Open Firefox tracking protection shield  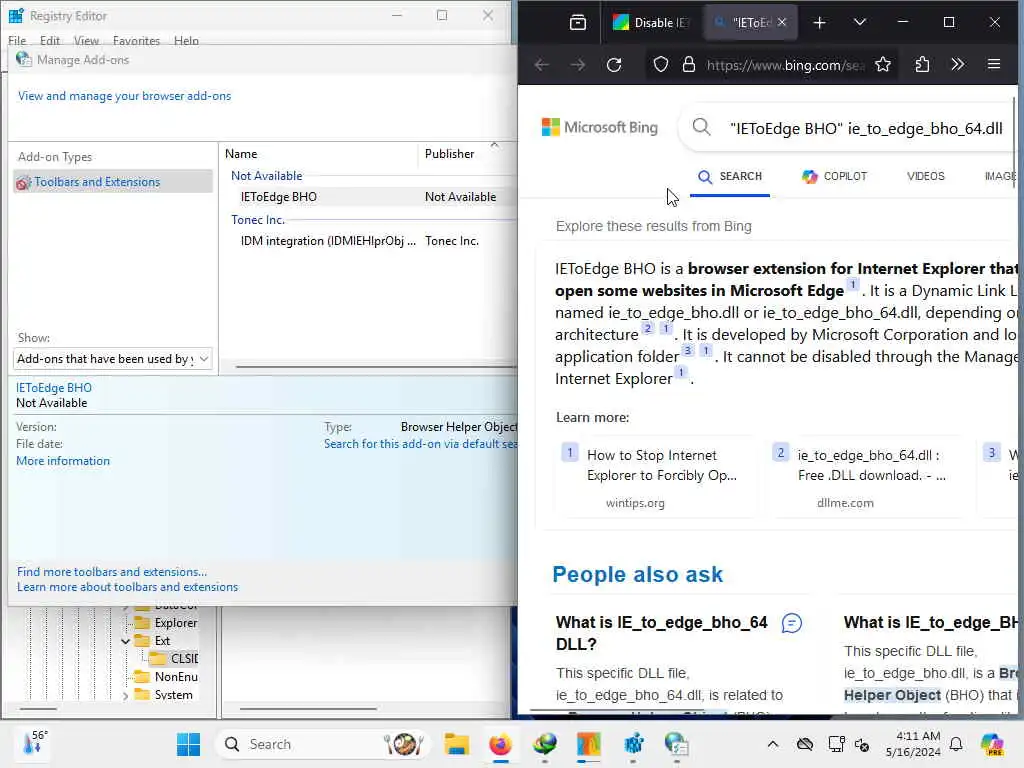point(661,65)
